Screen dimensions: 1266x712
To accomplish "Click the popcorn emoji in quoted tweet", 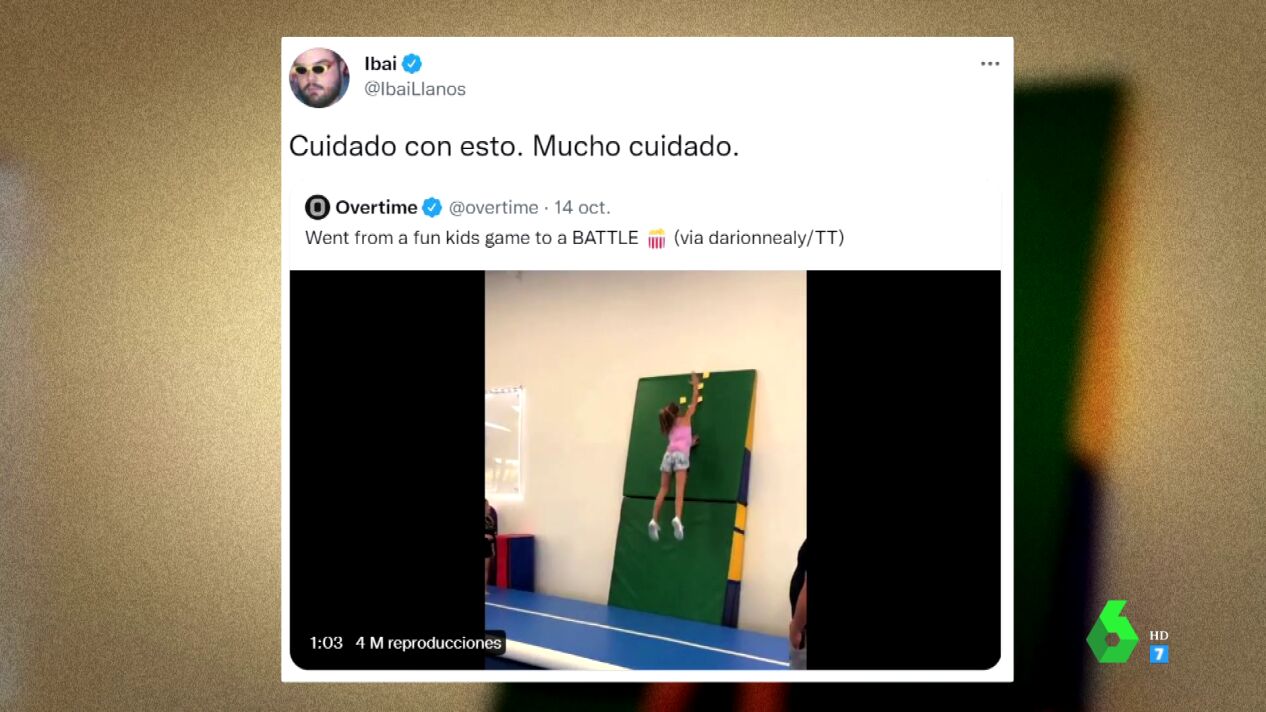I will 656,238.
